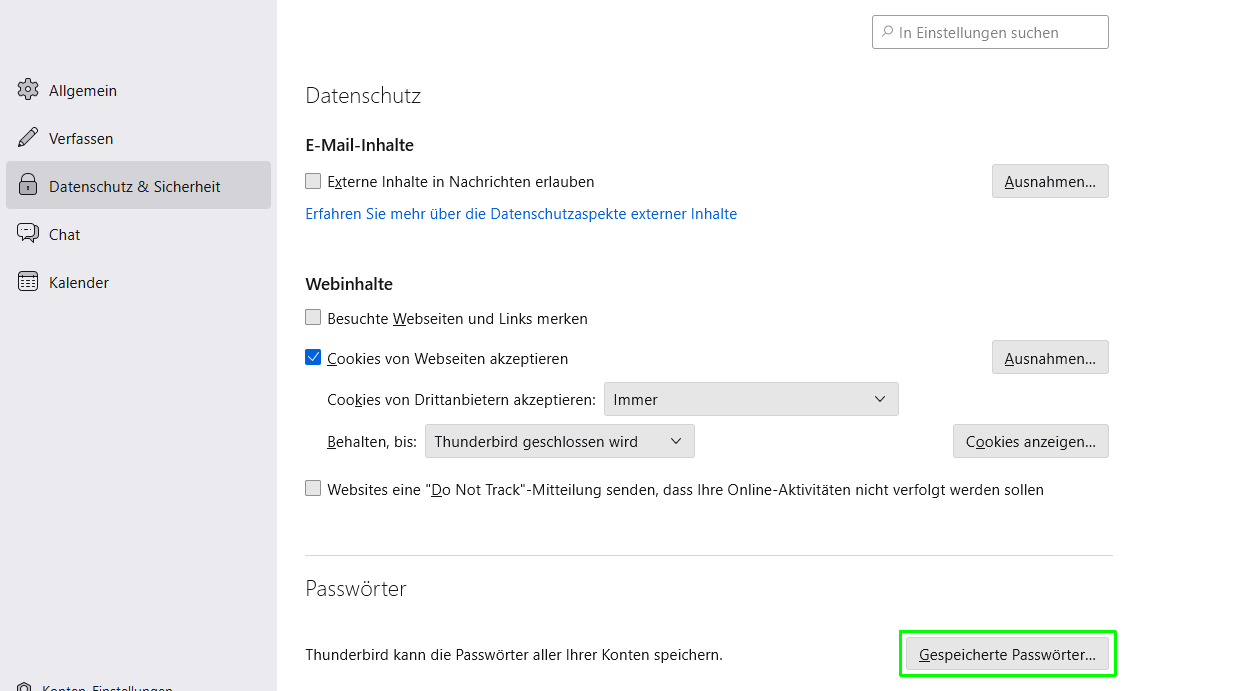Viewport: 1257px width, 691px height.
Task: Open Gespeicherte Passwörter dialog
Action: tap(1007, 655)
